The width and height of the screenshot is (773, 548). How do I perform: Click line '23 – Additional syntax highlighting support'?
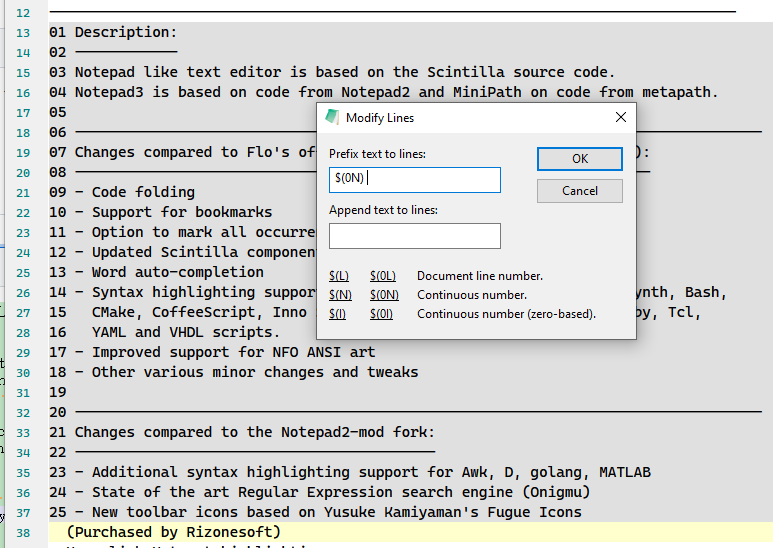pos(350,472)
